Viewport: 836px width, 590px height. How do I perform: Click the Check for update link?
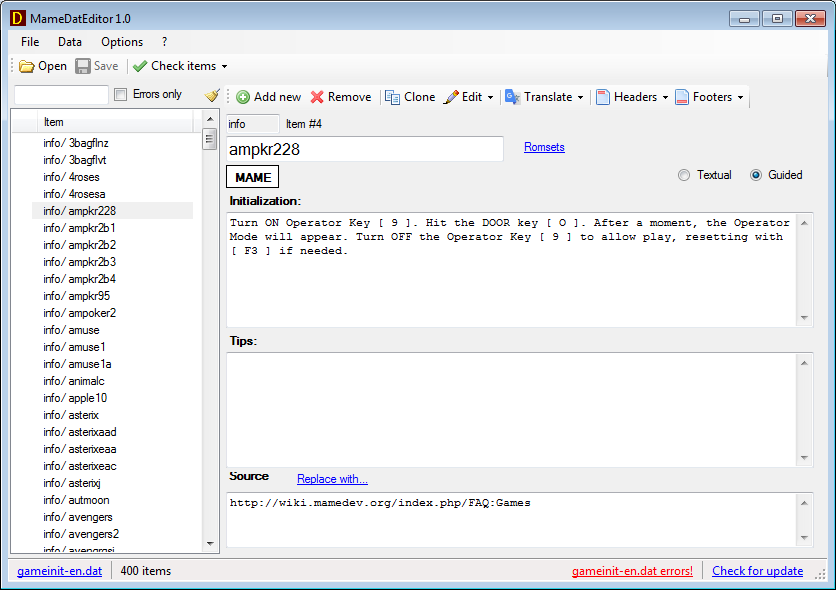tap(757, 571)
